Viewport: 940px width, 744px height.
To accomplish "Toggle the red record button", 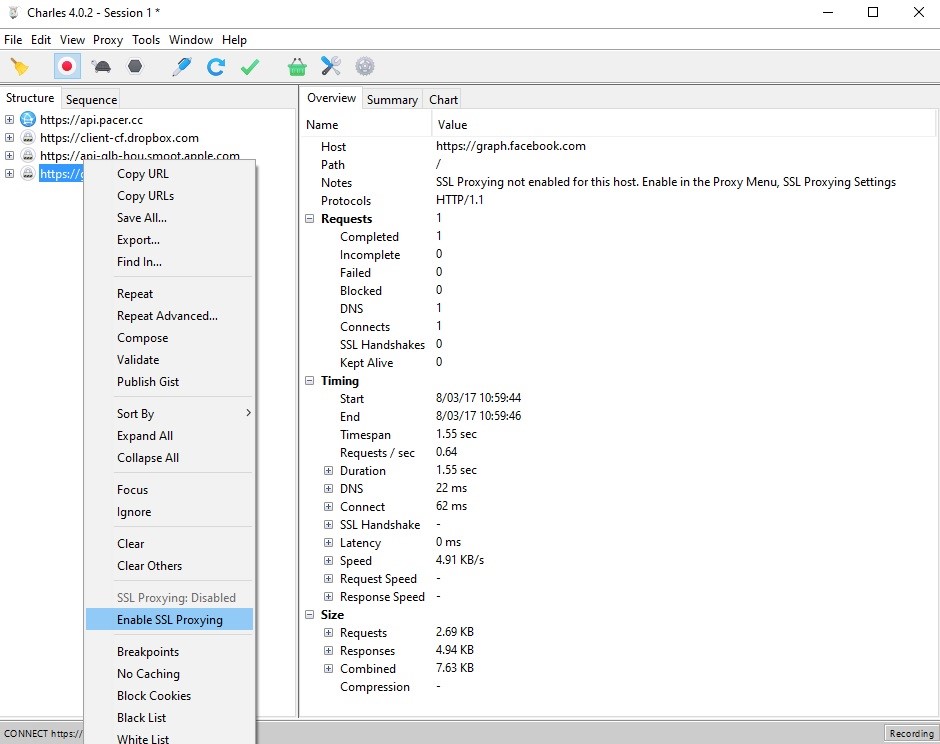I will [67, 67].
